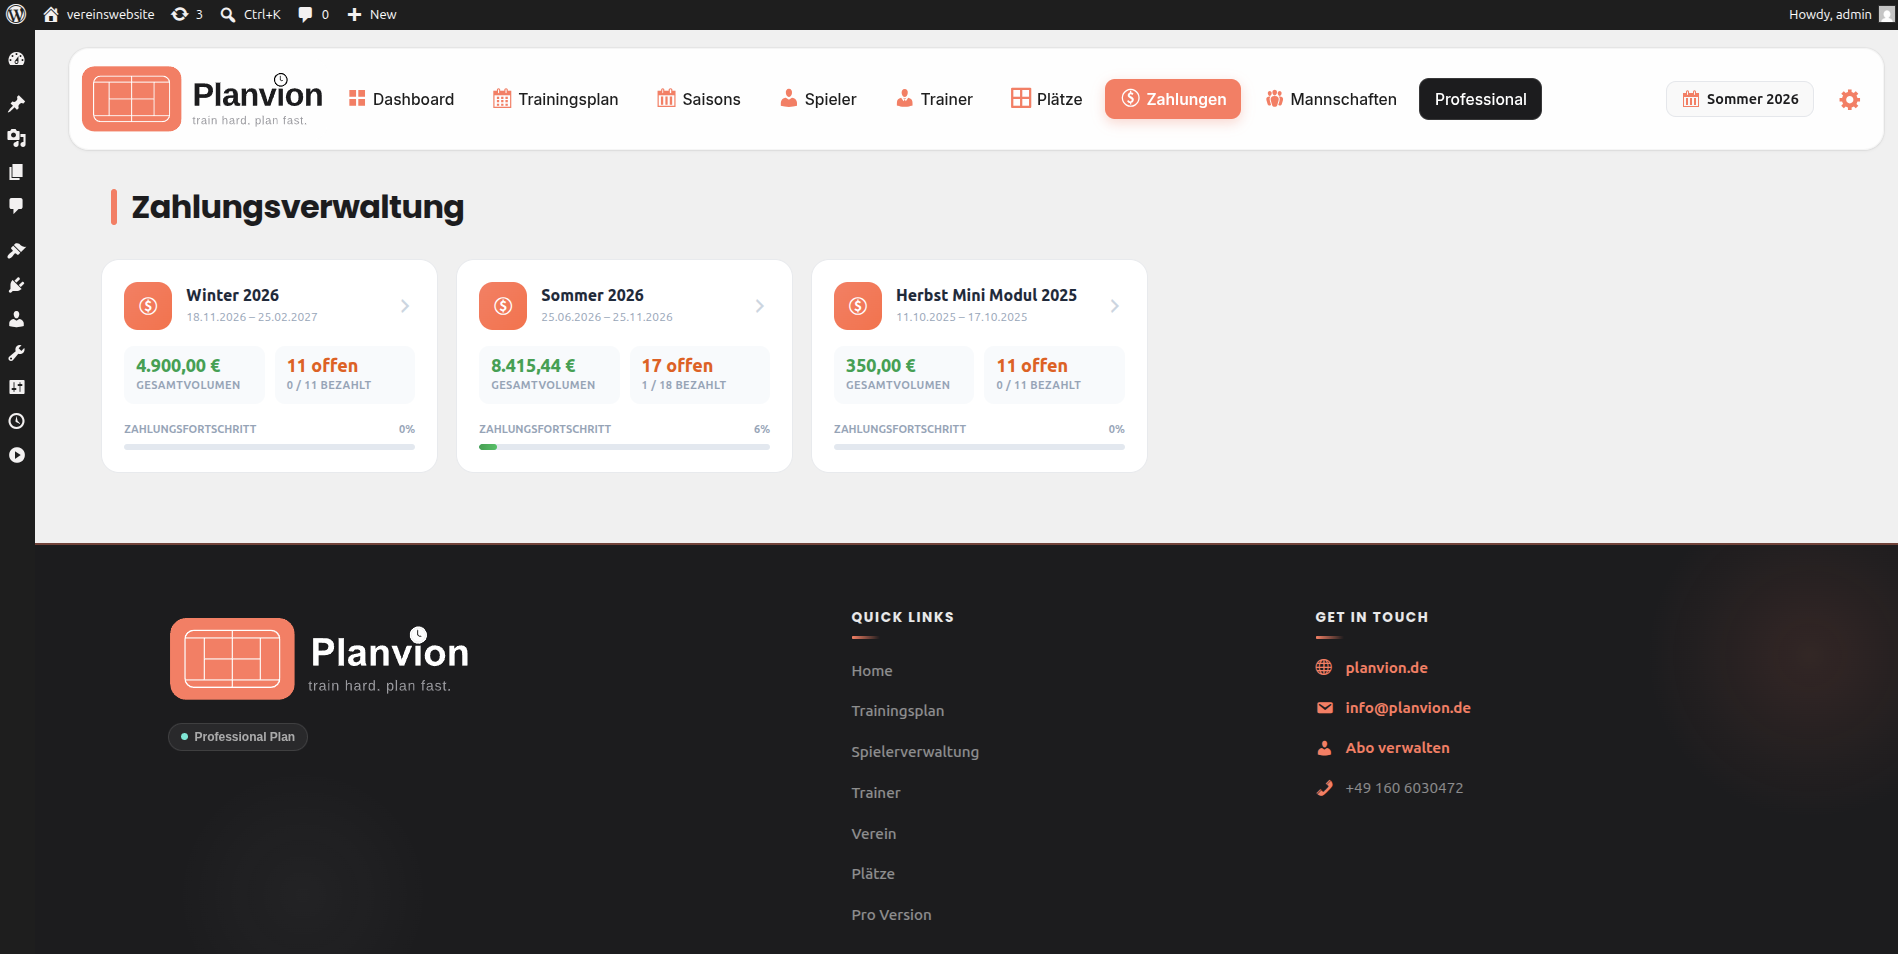Click the Professional Plan footer badge
Screen dimensions: 1898x954
coord(238,737)
